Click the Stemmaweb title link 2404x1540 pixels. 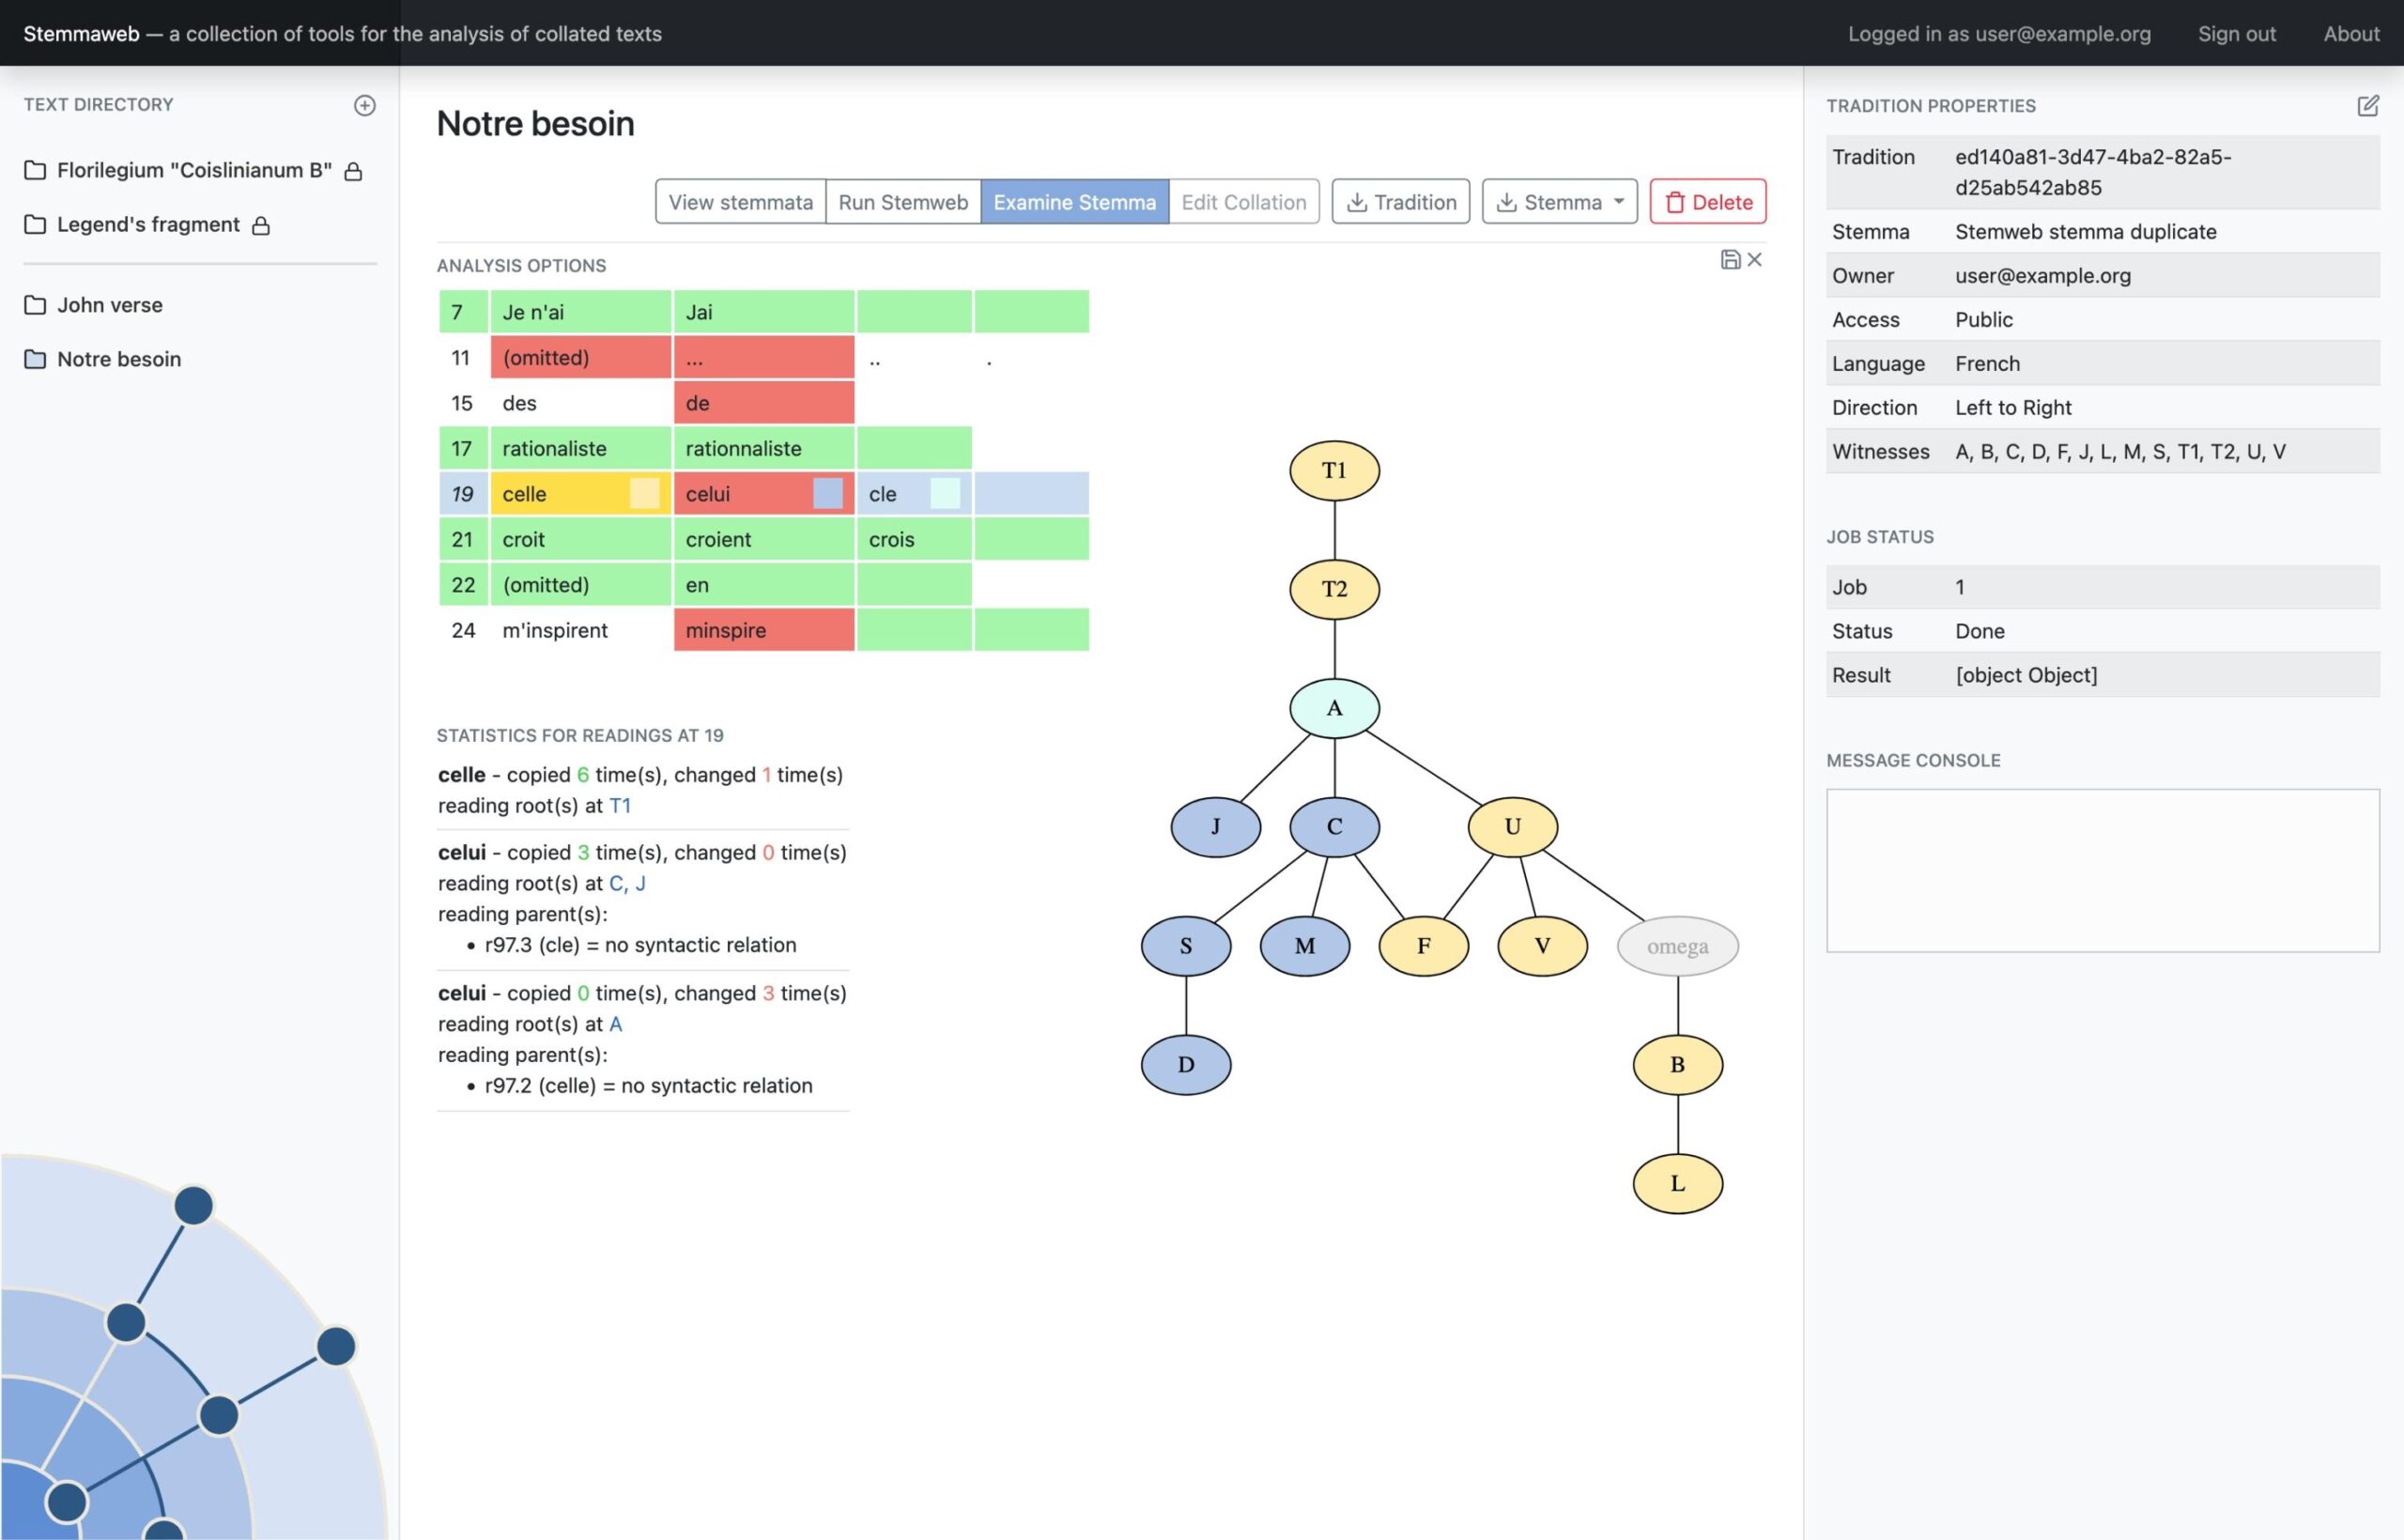coord(81,34)
